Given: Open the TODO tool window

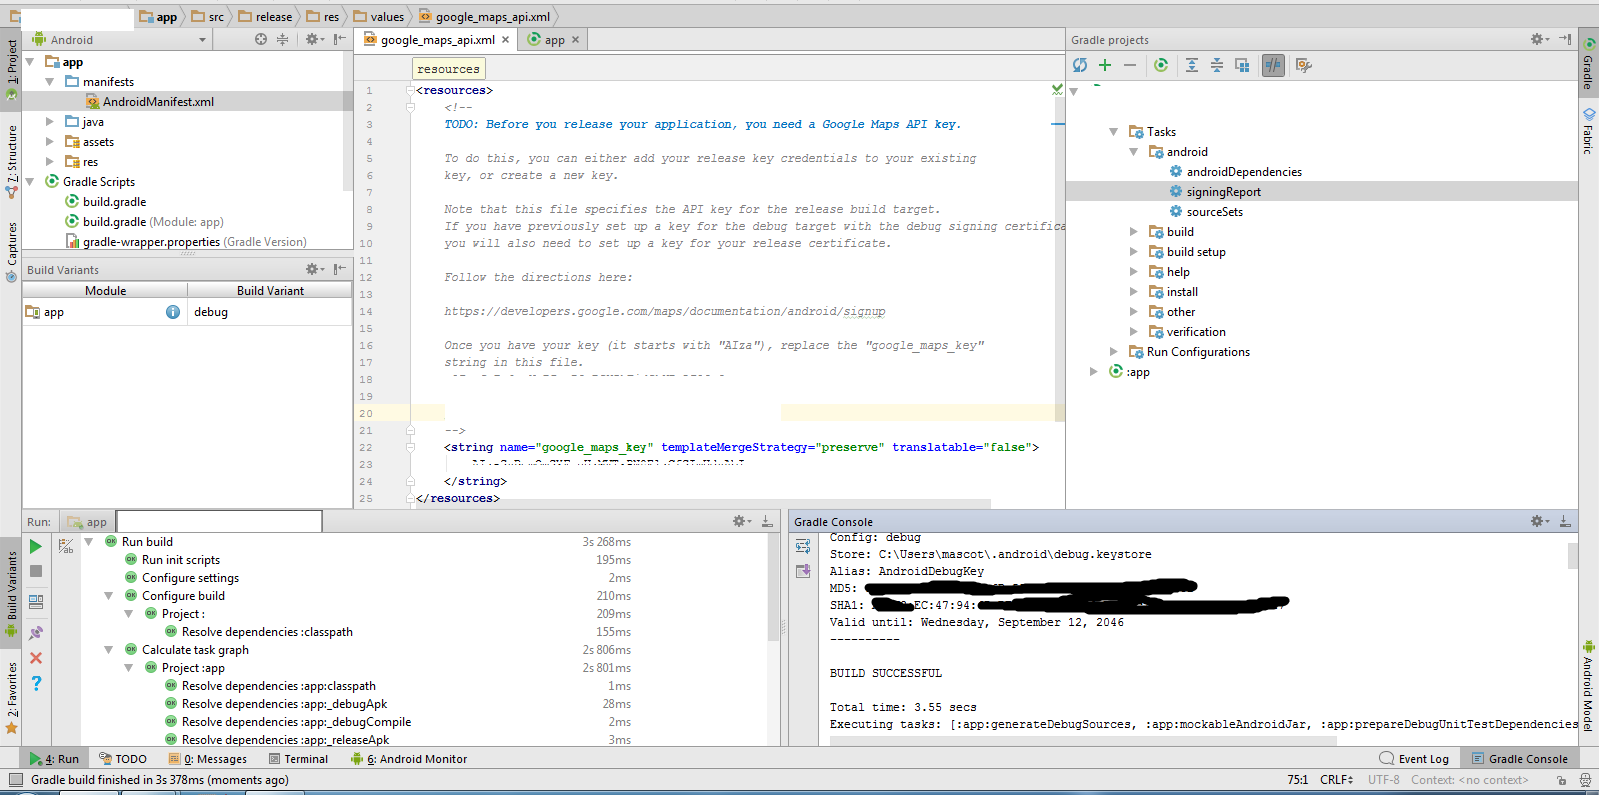Looking at the screenshot, I should tap(123, 759).
